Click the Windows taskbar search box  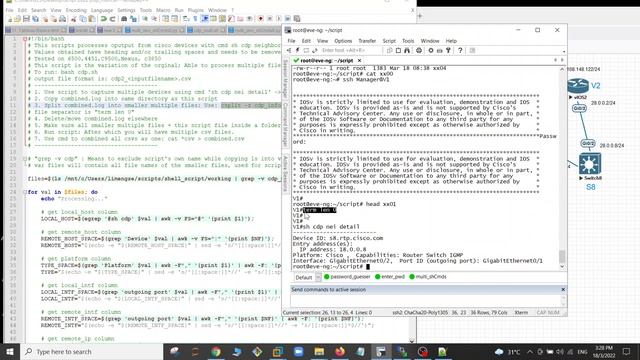click(x=92, y=351)
